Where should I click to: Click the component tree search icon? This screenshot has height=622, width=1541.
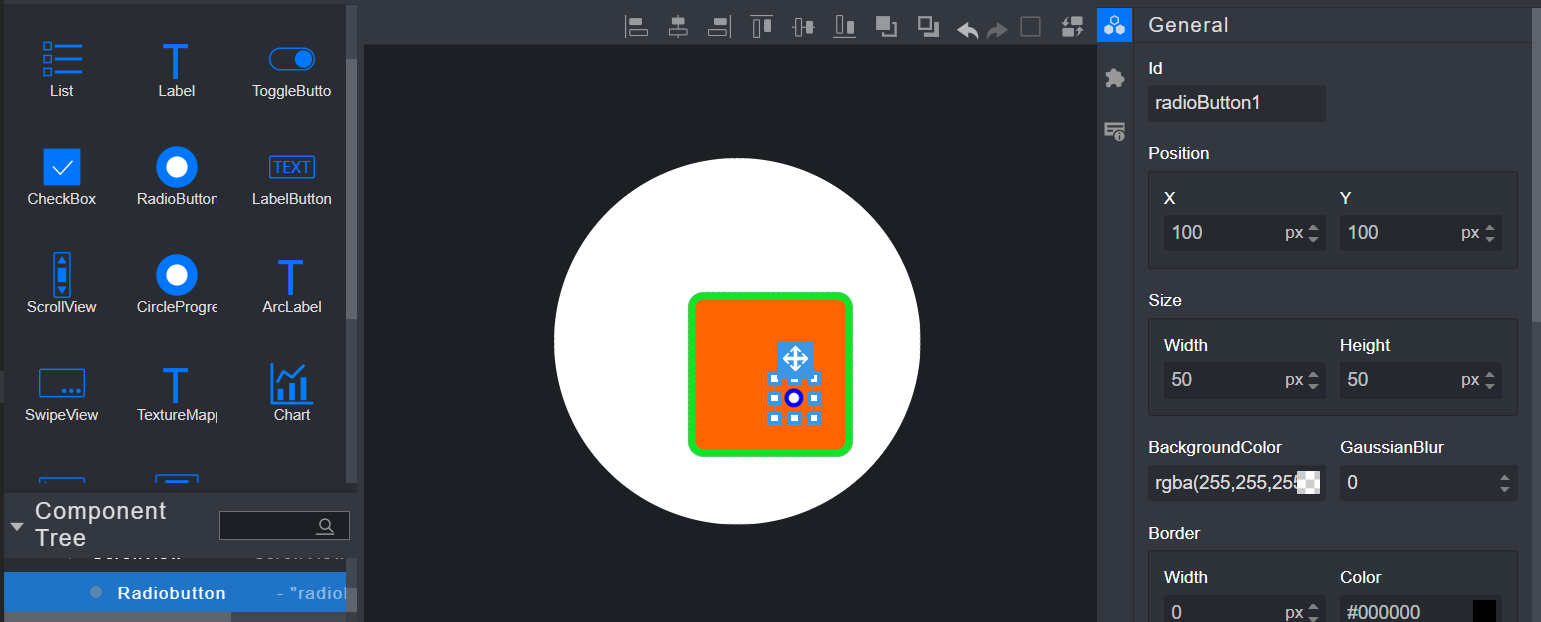[325, 526]
